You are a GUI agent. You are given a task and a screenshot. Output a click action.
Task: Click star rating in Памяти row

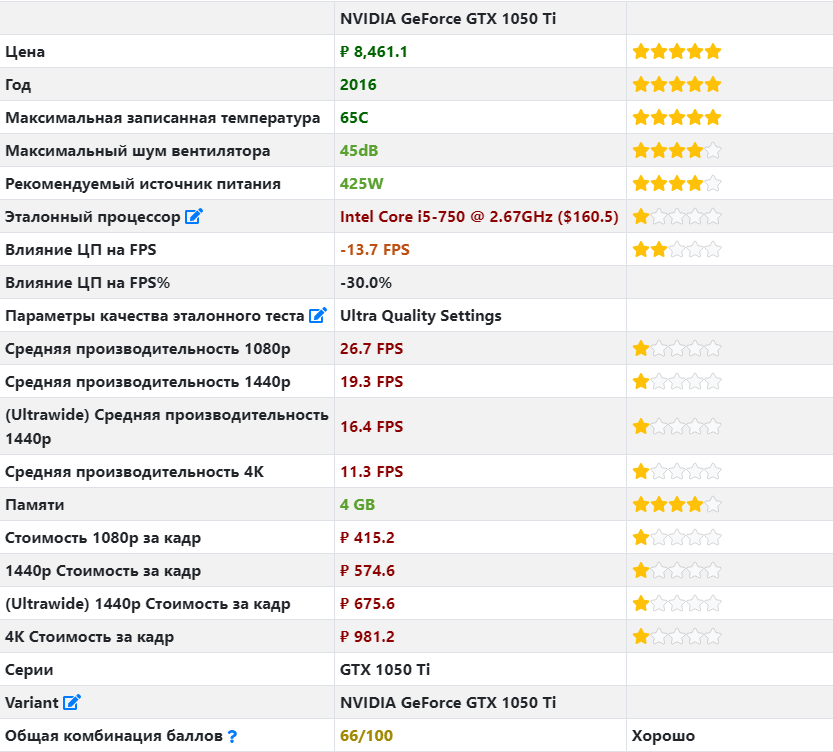[x=677, y=505]
